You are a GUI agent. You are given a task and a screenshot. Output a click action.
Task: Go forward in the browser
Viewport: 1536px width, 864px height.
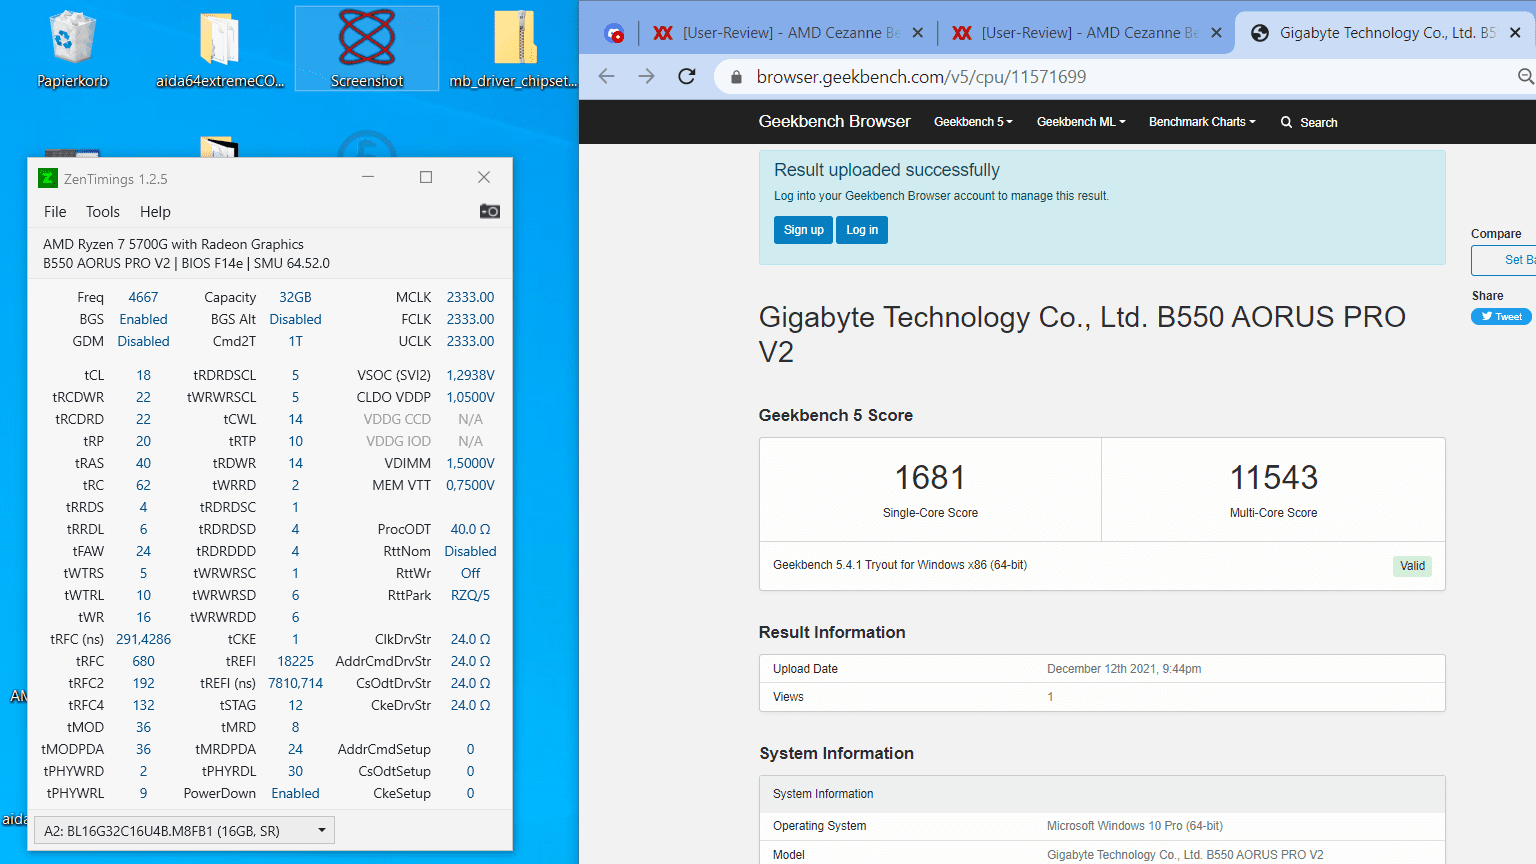(647, 76)
